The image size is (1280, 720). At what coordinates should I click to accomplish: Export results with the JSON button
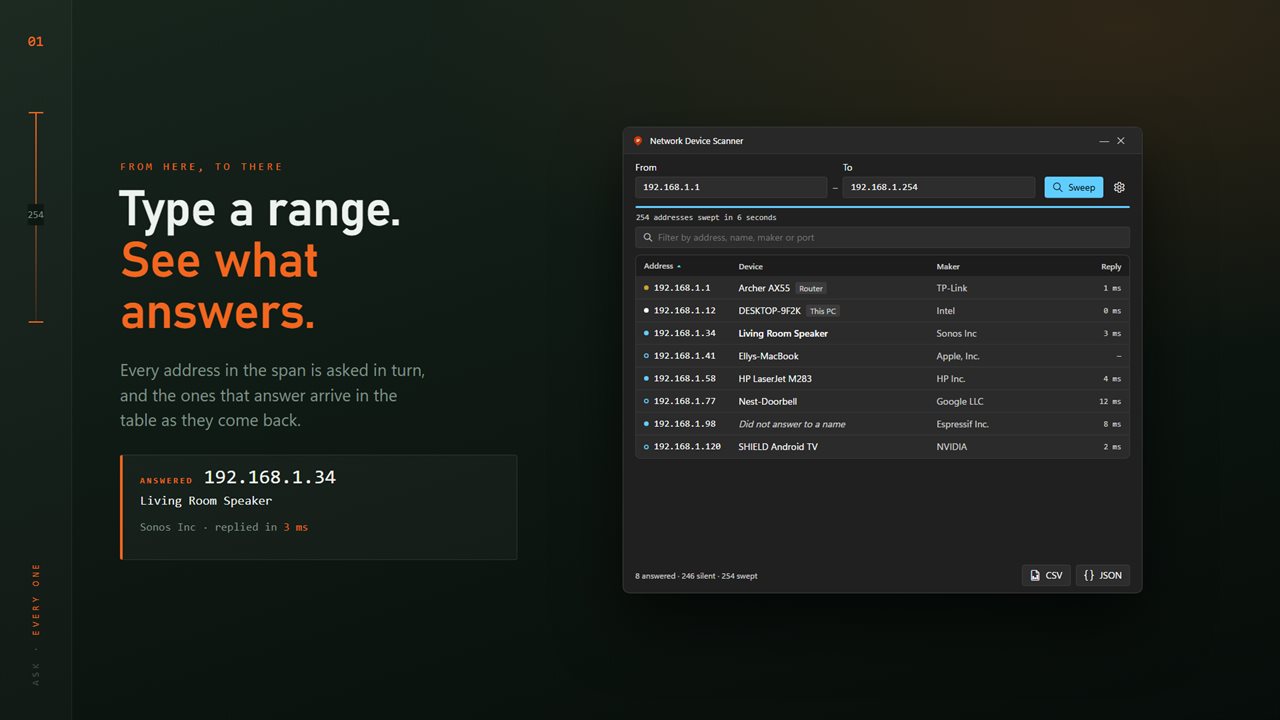[x=1103, y=575]
